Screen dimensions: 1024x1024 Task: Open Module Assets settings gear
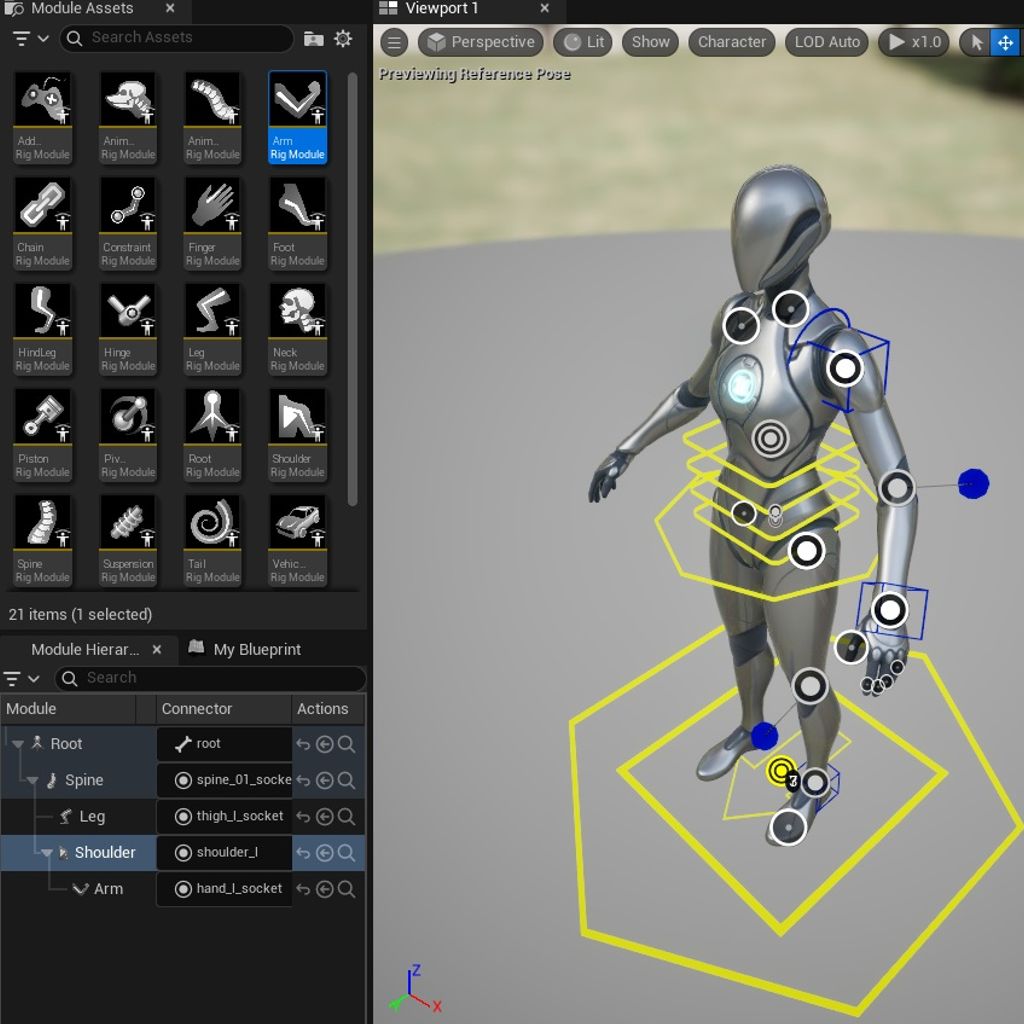[343, 39]
